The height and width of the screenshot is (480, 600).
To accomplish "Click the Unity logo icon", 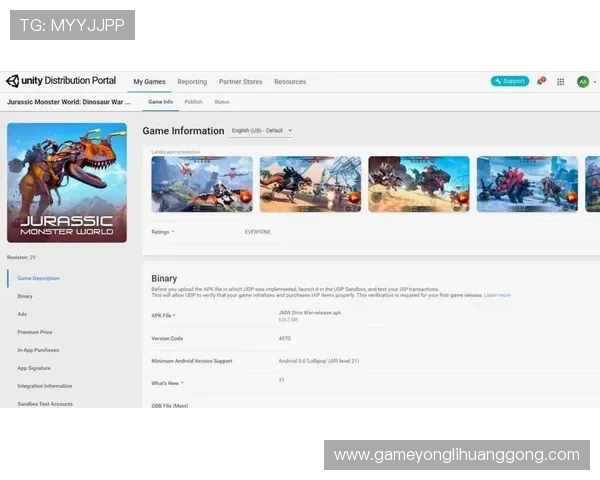I will click(x=13, y=81).
